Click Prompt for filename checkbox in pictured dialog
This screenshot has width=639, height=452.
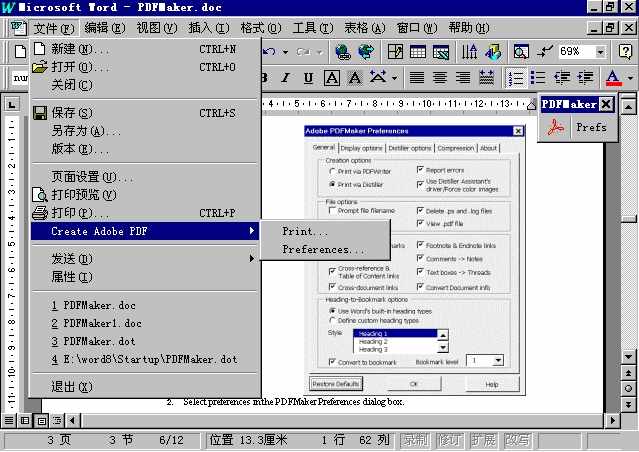pyautogui.click(x=332, y=211)
